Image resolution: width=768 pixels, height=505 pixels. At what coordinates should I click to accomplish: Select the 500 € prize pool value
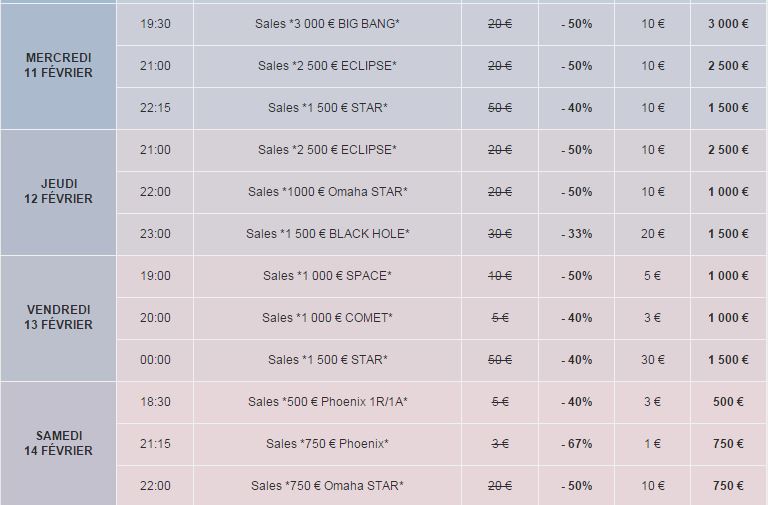point(728,402)
